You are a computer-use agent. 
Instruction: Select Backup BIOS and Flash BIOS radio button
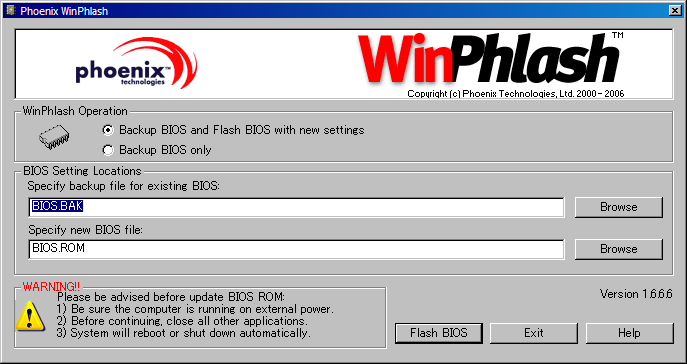tap(108, 130)
